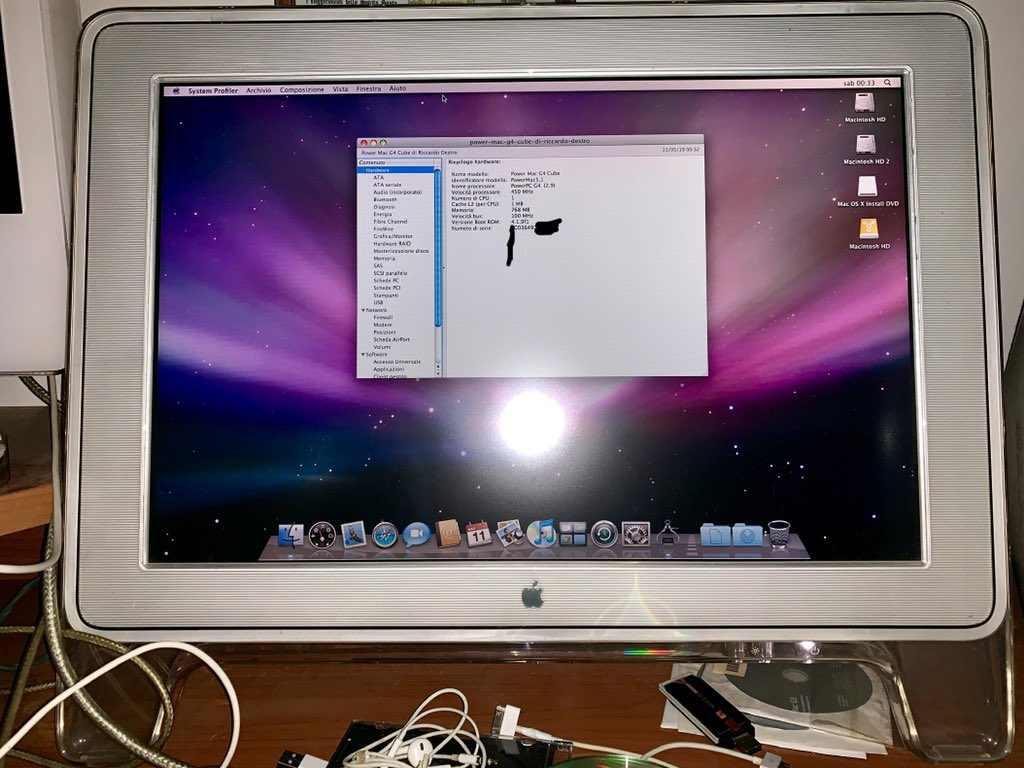Select the orange Macintosh HD external drive
This screenshot has height=768, width=1024.
(x=869, y=229)
